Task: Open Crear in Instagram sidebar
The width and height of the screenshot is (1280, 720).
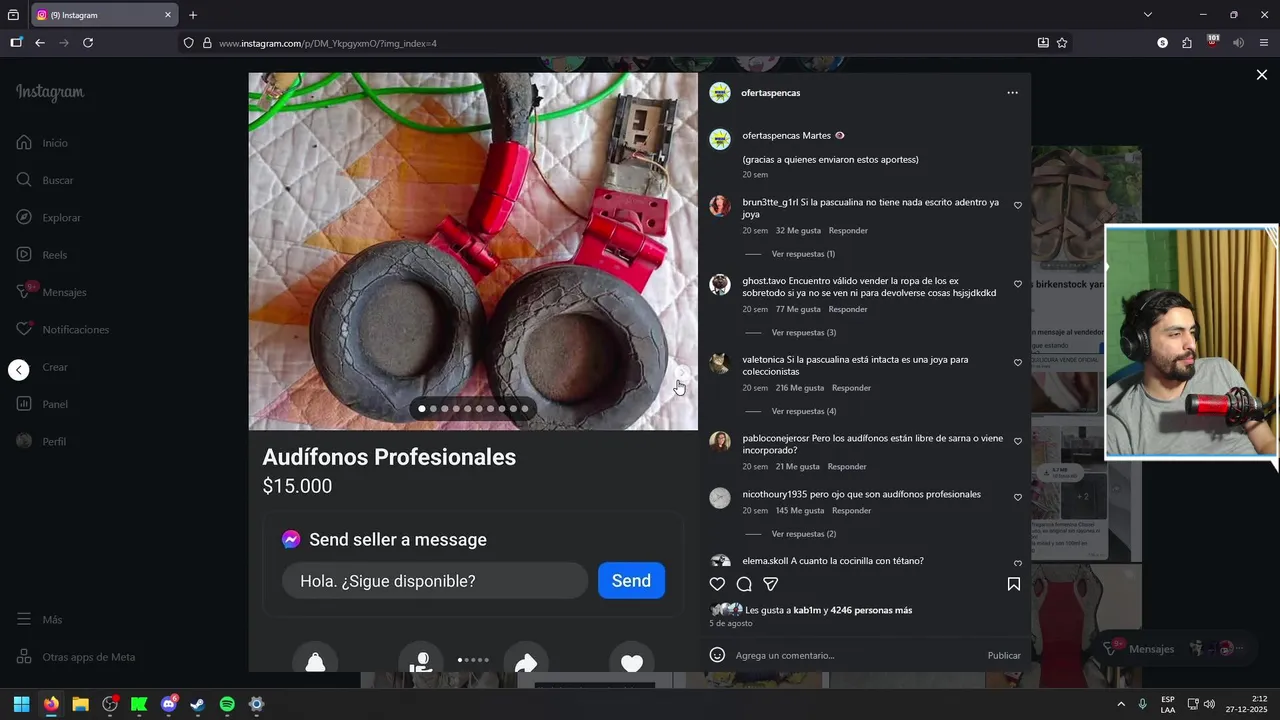Action: click(x=55, y=367)
